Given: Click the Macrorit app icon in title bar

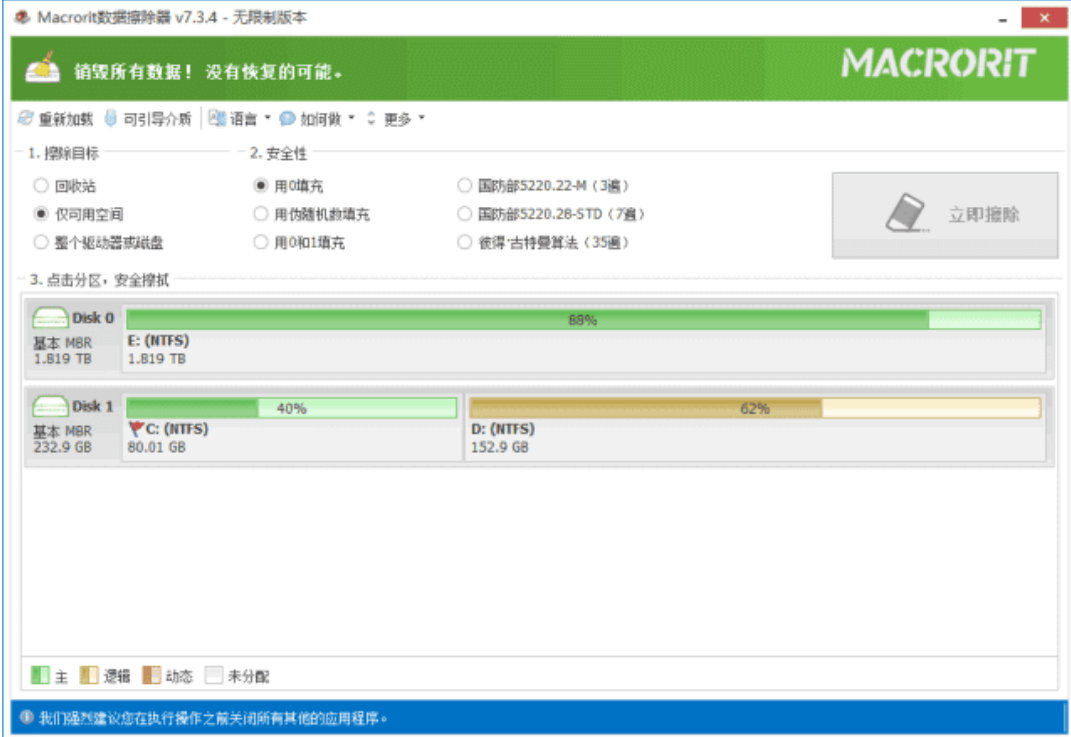Looking at the screenshot, I should (x=19, y=17).
